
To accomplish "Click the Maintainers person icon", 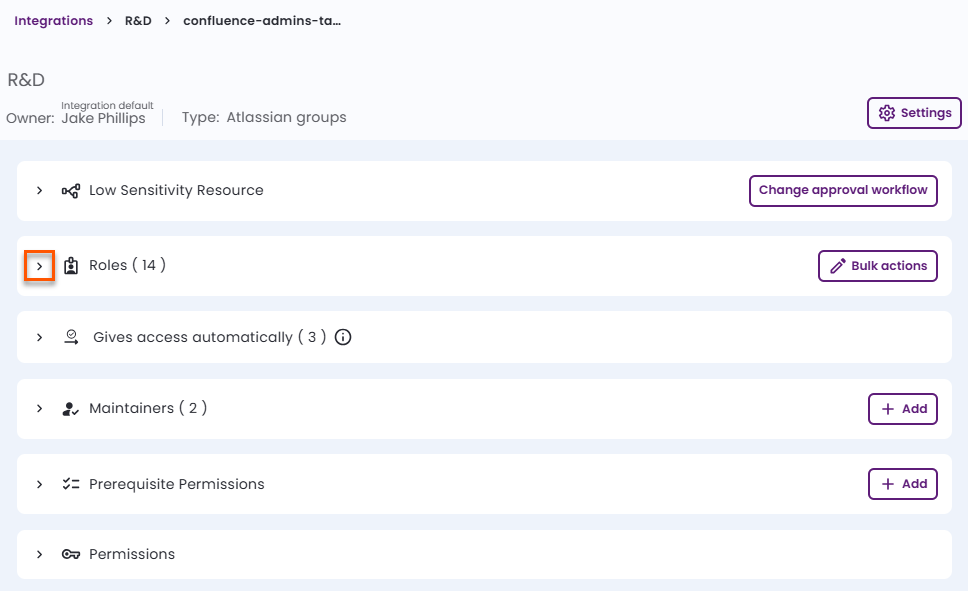I will point(71,408).
